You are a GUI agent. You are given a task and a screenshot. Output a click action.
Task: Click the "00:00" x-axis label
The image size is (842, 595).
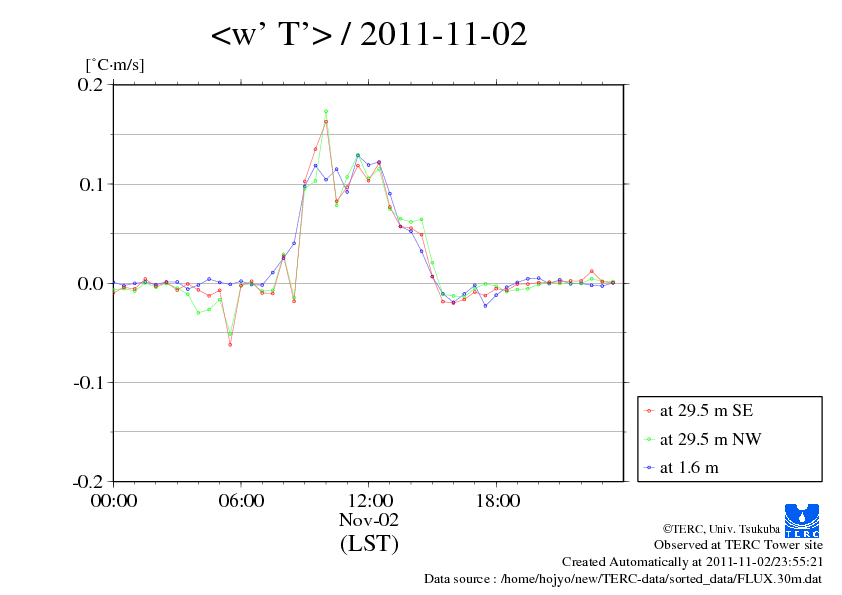[114, 500]
